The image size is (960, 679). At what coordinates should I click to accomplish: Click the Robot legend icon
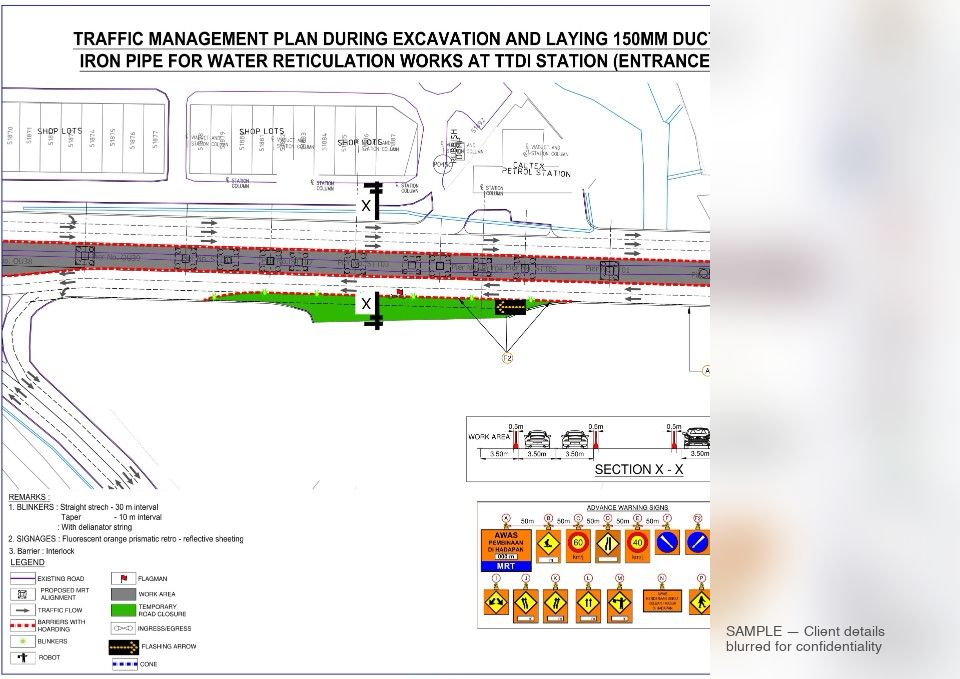click(21, 658)
